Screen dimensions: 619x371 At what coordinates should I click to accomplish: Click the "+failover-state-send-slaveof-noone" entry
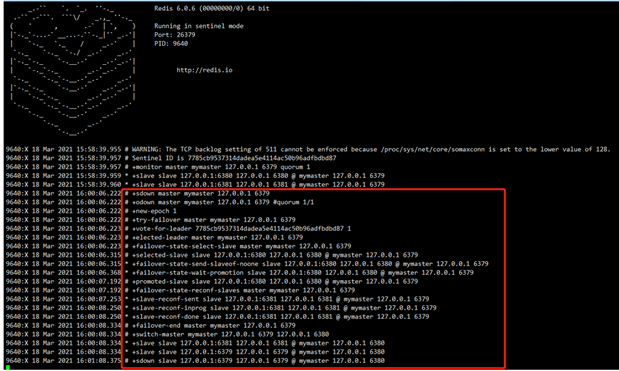pos(247,264)
